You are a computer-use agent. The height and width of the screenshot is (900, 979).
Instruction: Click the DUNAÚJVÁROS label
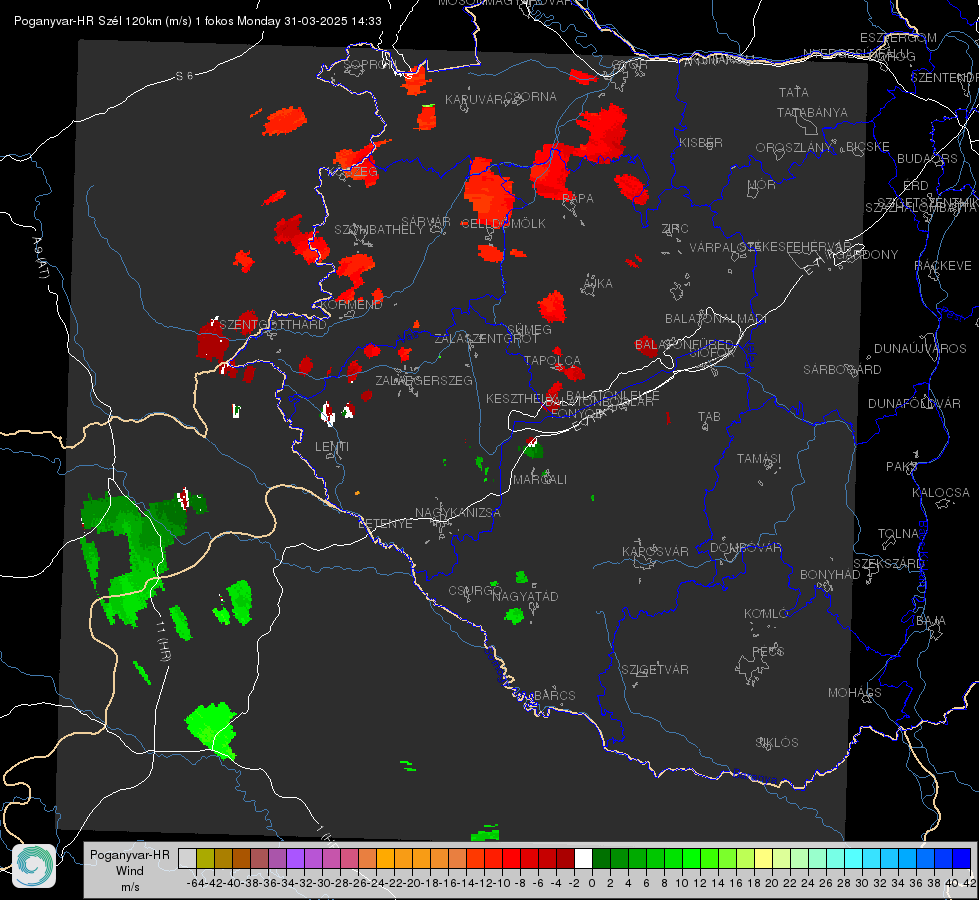[x=920, y=349]
